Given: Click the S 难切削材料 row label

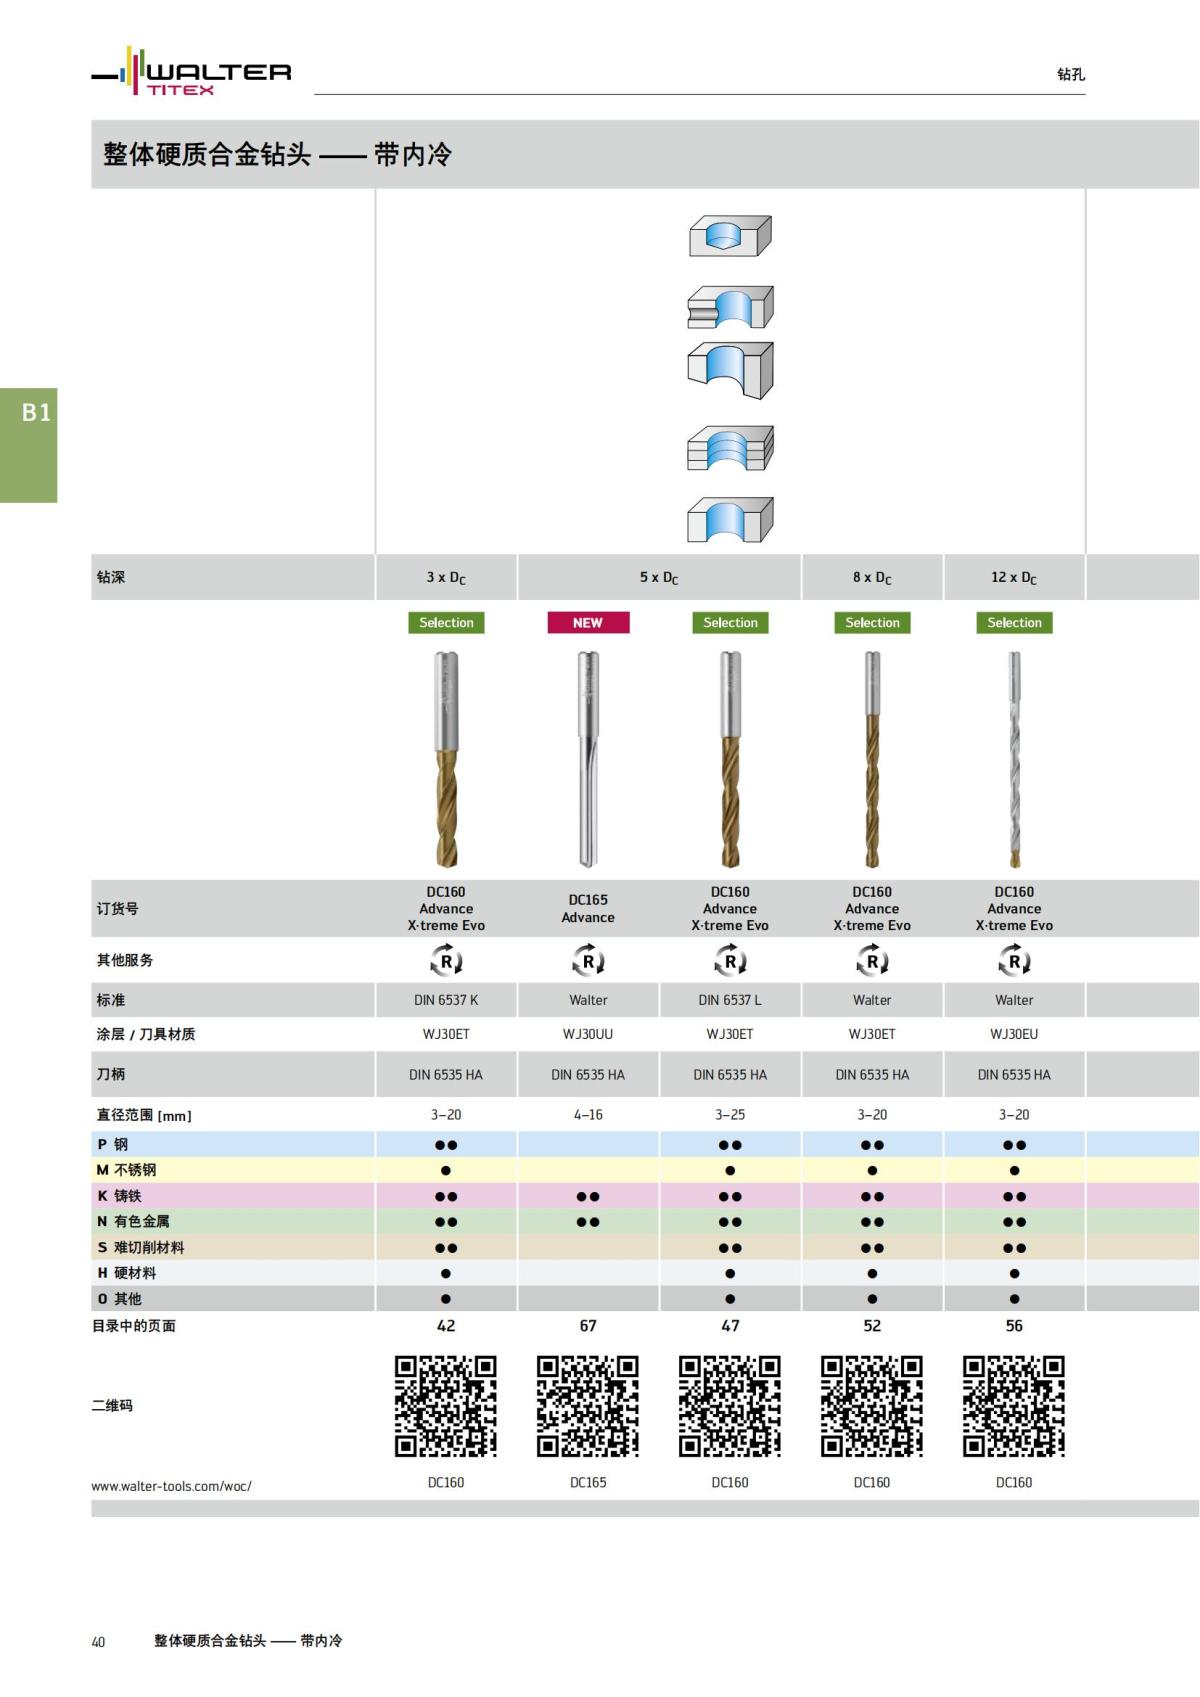Looking at the screenshot, I should [140, 1247].
